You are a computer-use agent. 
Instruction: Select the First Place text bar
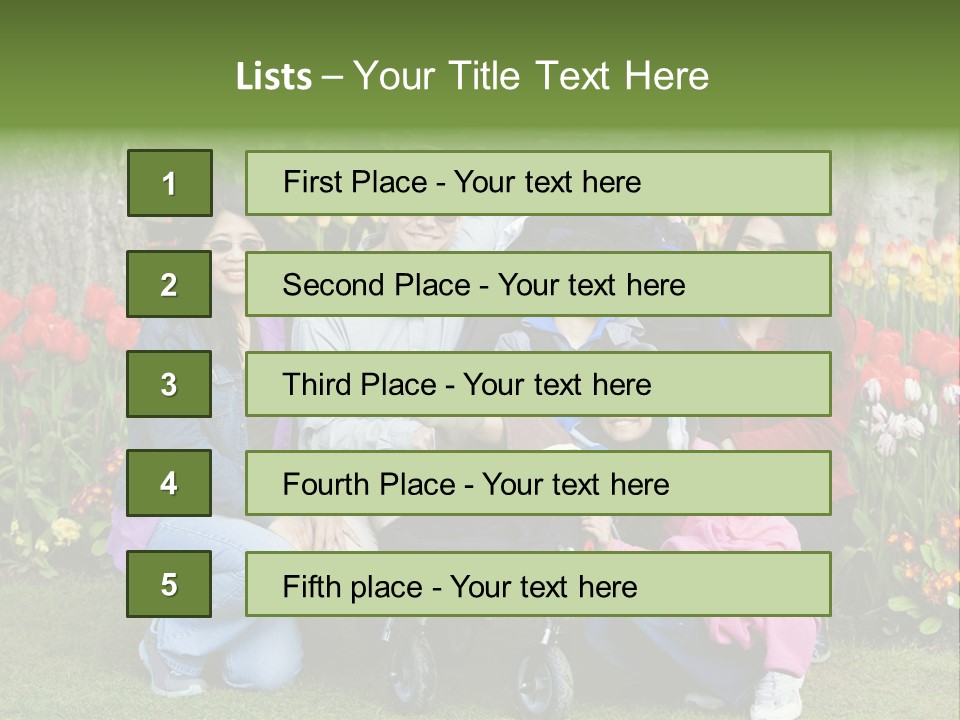click(538, 183)
